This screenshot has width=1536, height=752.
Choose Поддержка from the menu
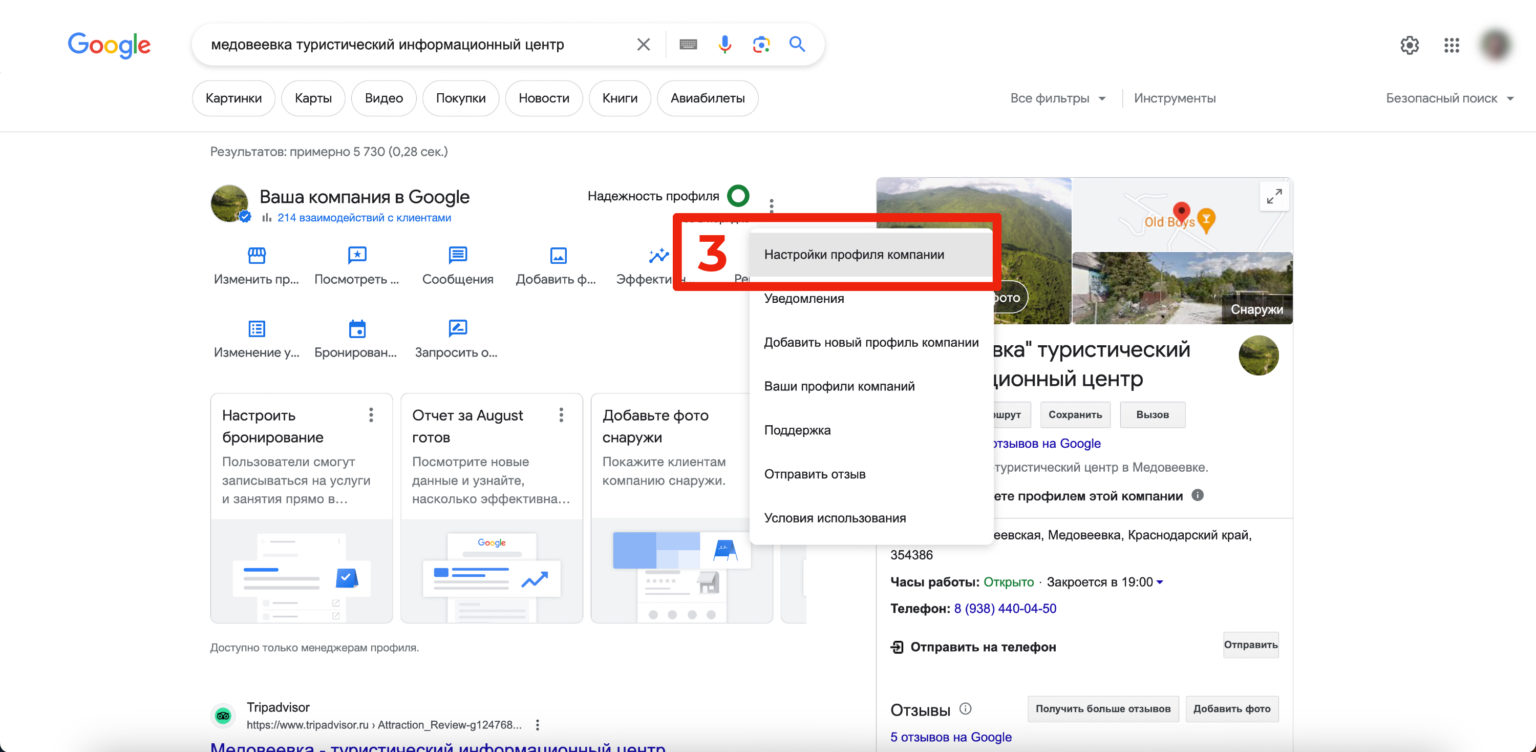871,430
